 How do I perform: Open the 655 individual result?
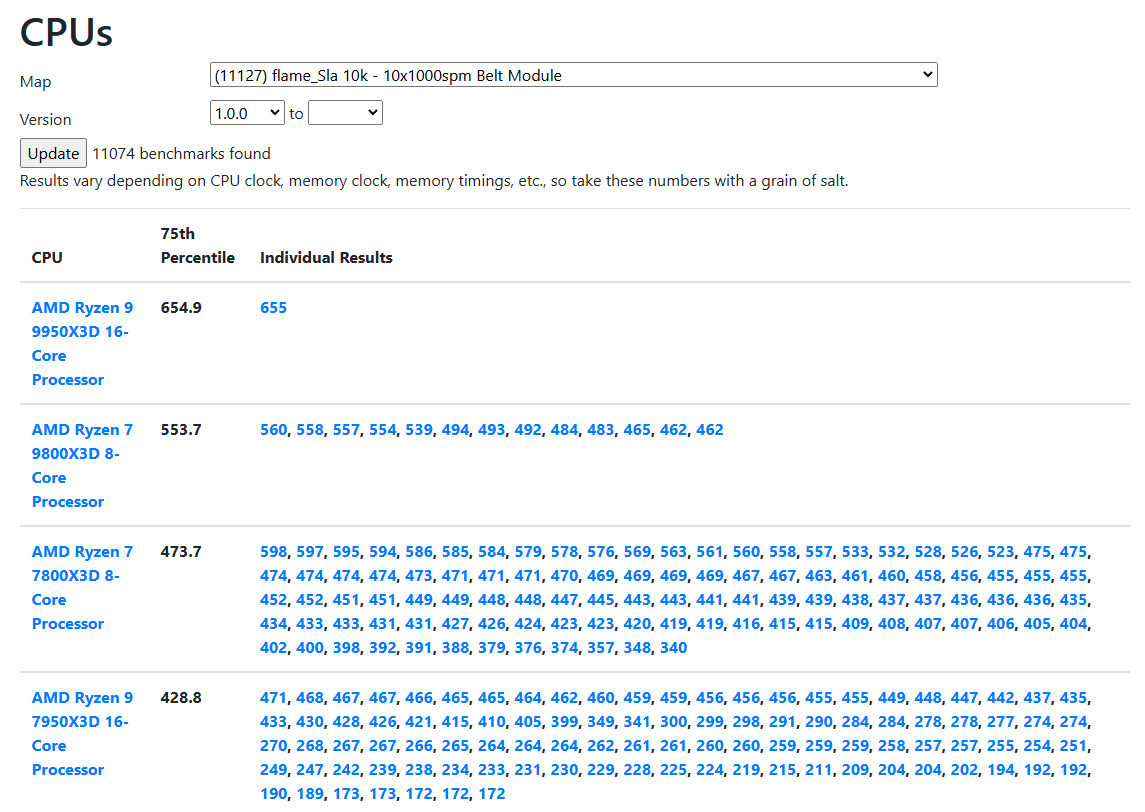tap(273, 307)
